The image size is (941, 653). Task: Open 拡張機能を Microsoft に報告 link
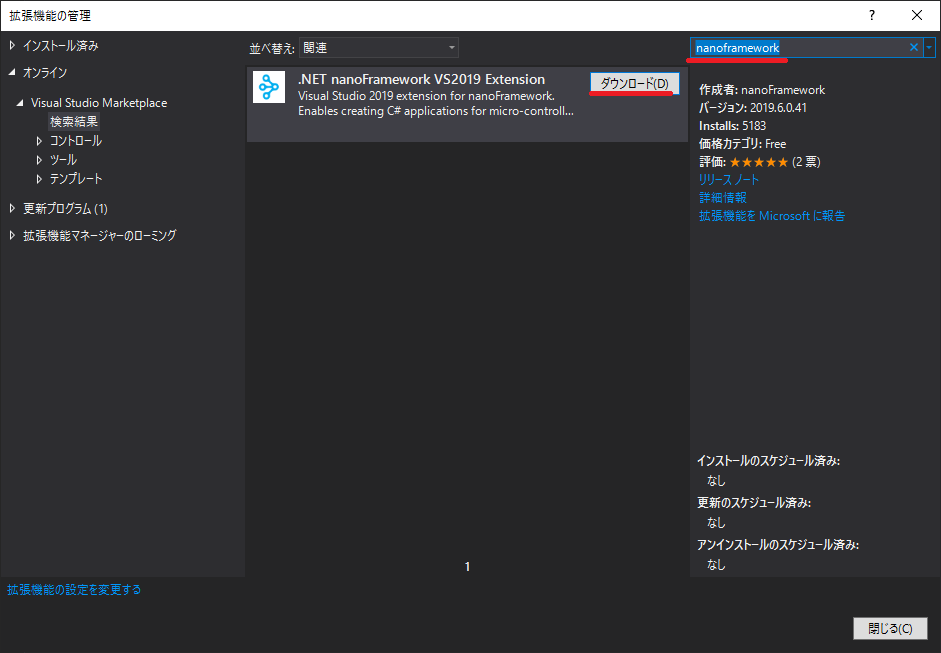coord(772,215)
